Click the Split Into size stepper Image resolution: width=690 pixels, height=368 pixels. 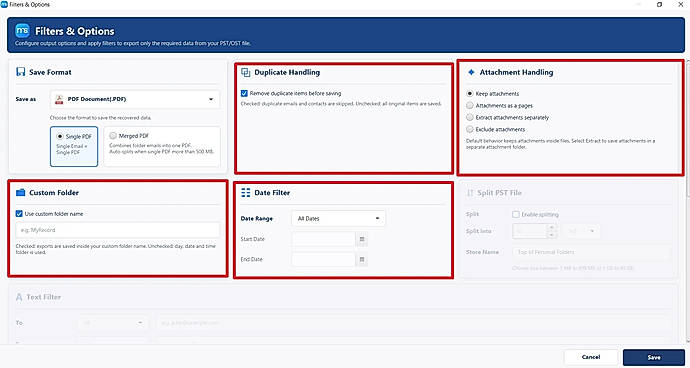click(551, 231)
